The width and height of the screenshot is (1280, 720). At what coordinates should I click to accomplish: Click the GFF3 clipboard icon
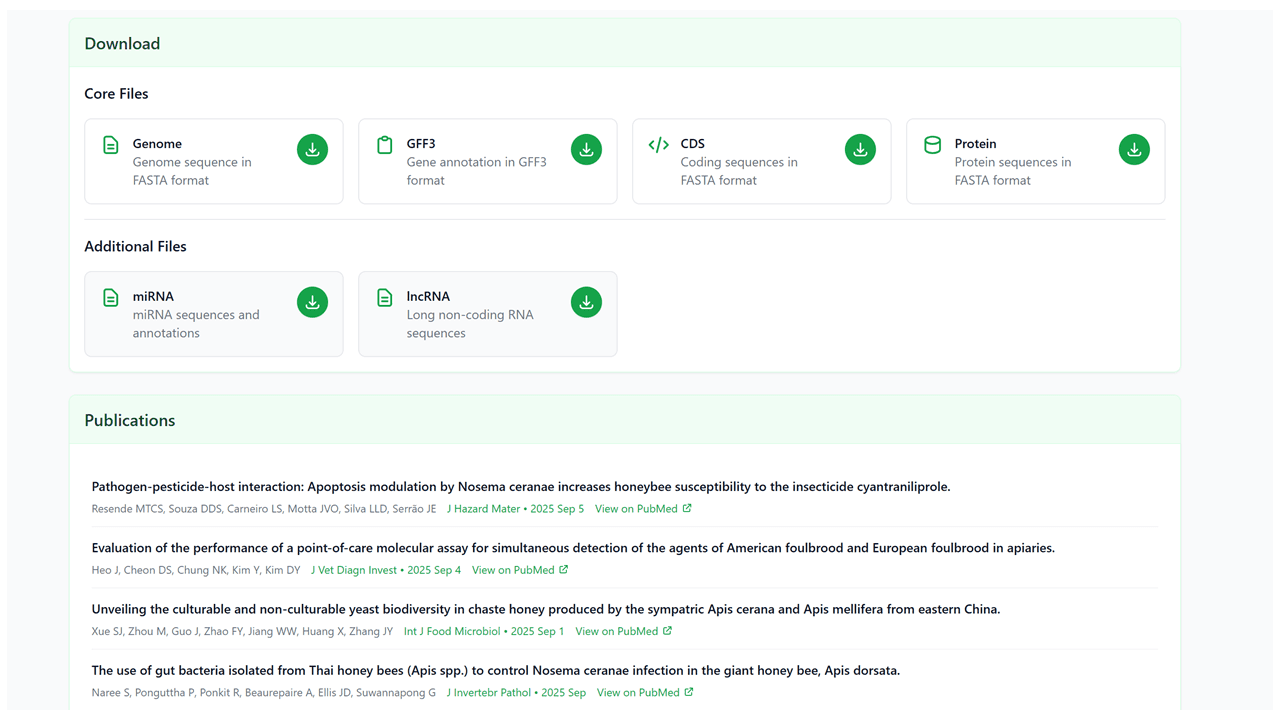pos(385,145)
